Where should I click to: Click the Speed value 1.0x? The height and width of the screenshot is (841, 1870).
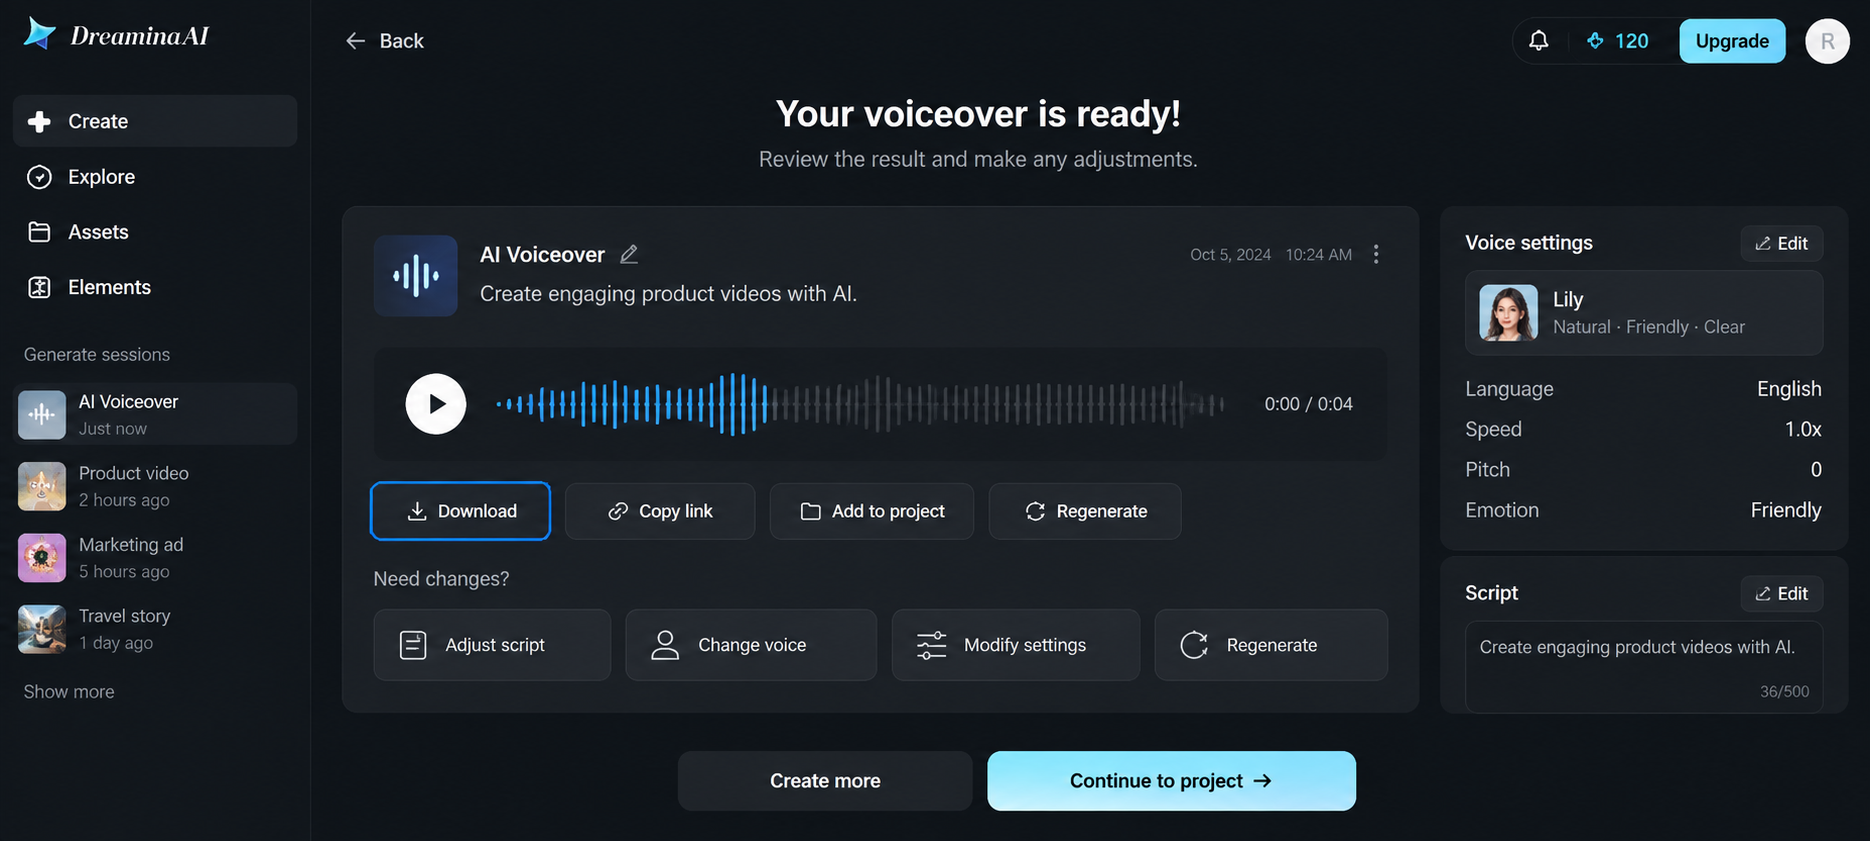click(1803, 429)
